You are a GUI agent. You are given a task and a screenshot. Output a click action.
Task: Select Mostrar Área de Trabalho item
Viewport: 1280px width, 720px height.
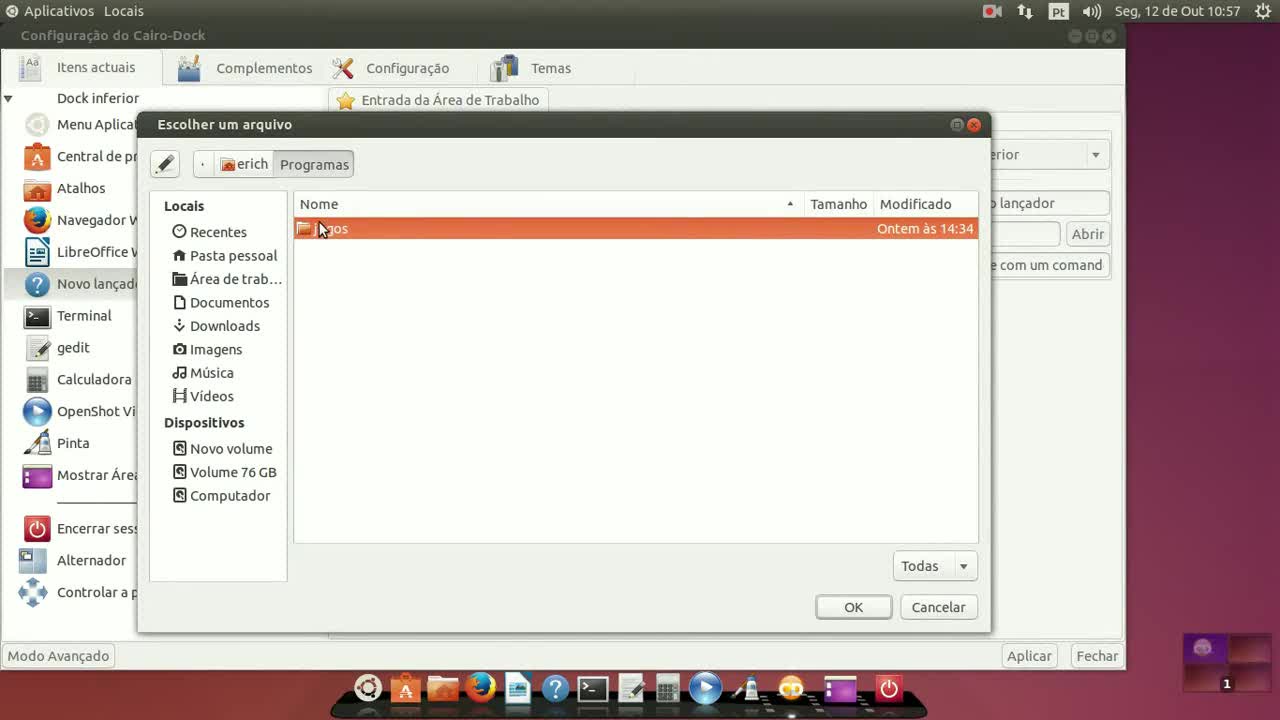click(x=80, y=475)
